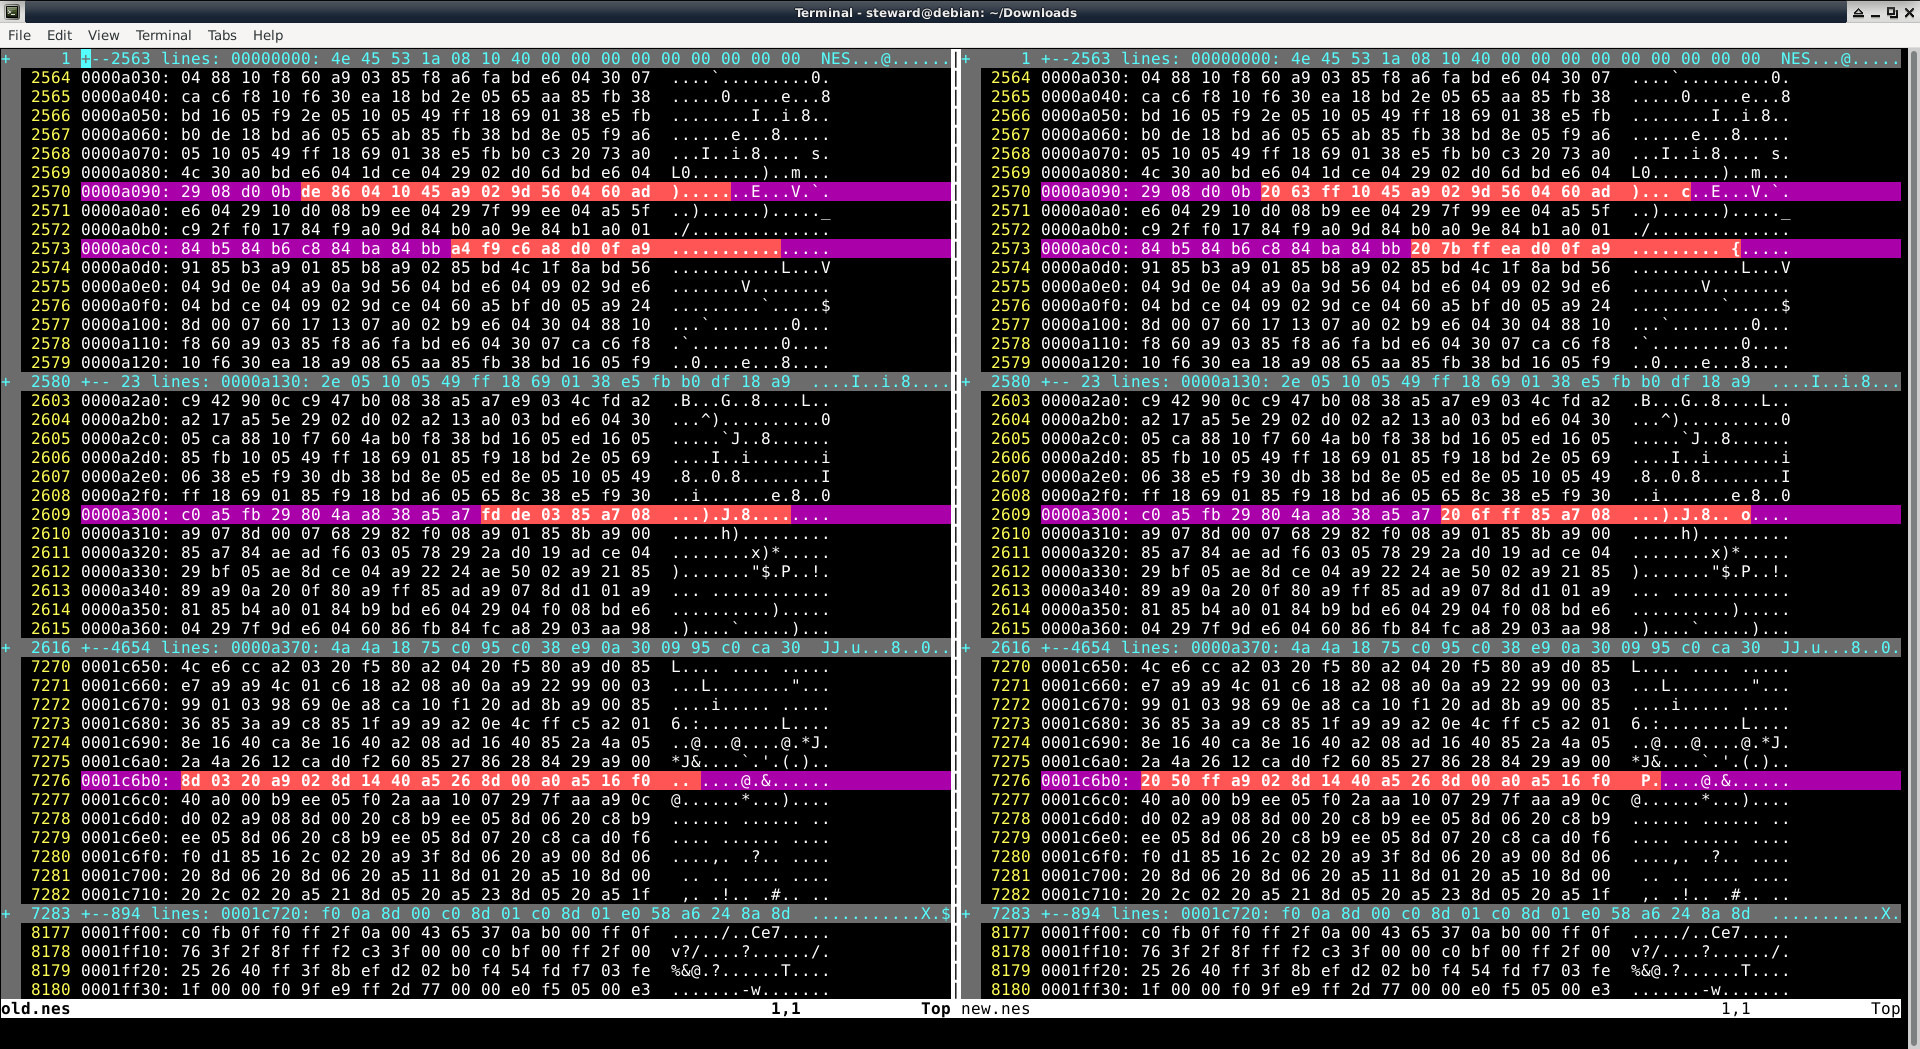Click line 2603 in new.nes pane
The image size is (1920, 1049).
click(x=1431, y=401)
